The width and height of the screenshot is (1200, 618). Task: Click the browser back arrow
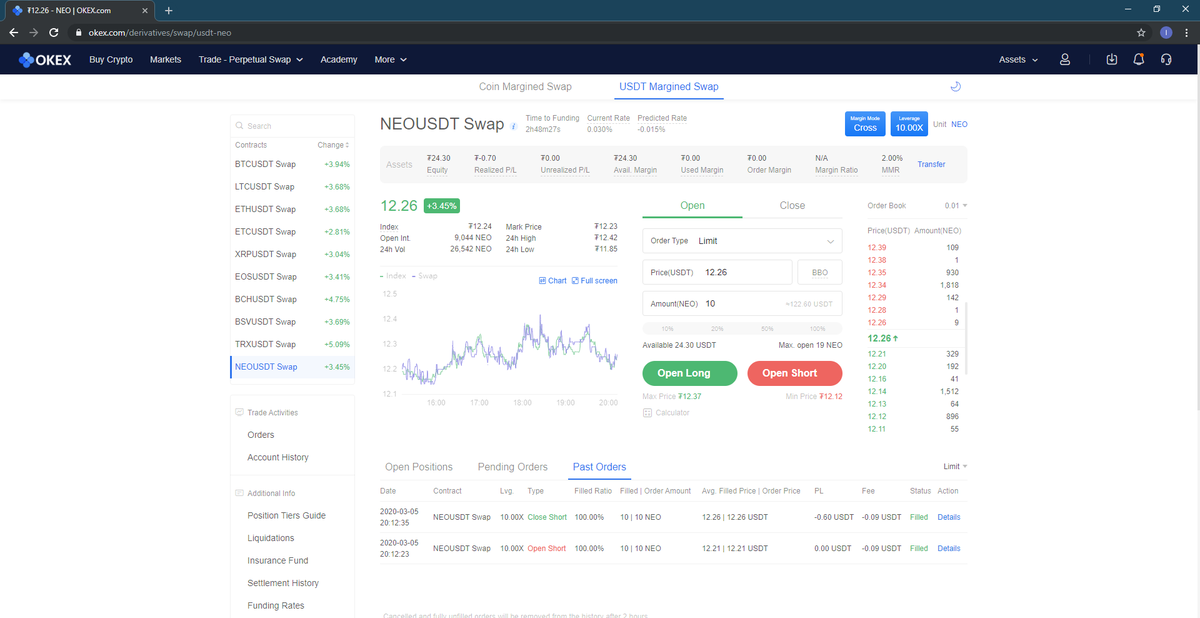[x=14, y=32]
